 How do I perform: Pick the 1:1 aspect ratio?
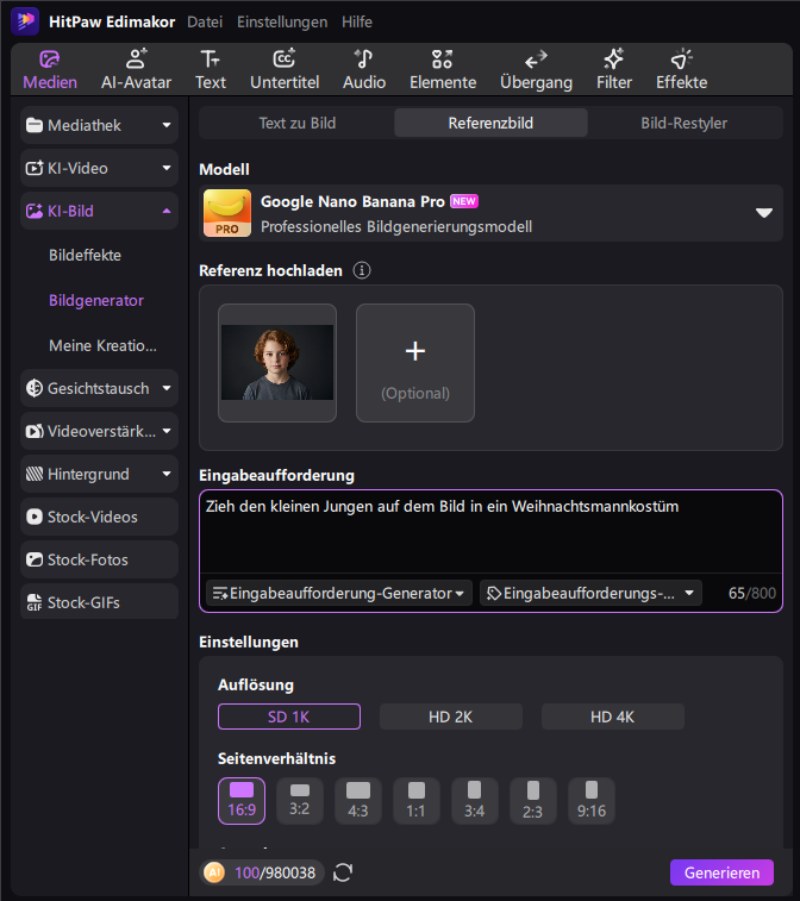416,800
